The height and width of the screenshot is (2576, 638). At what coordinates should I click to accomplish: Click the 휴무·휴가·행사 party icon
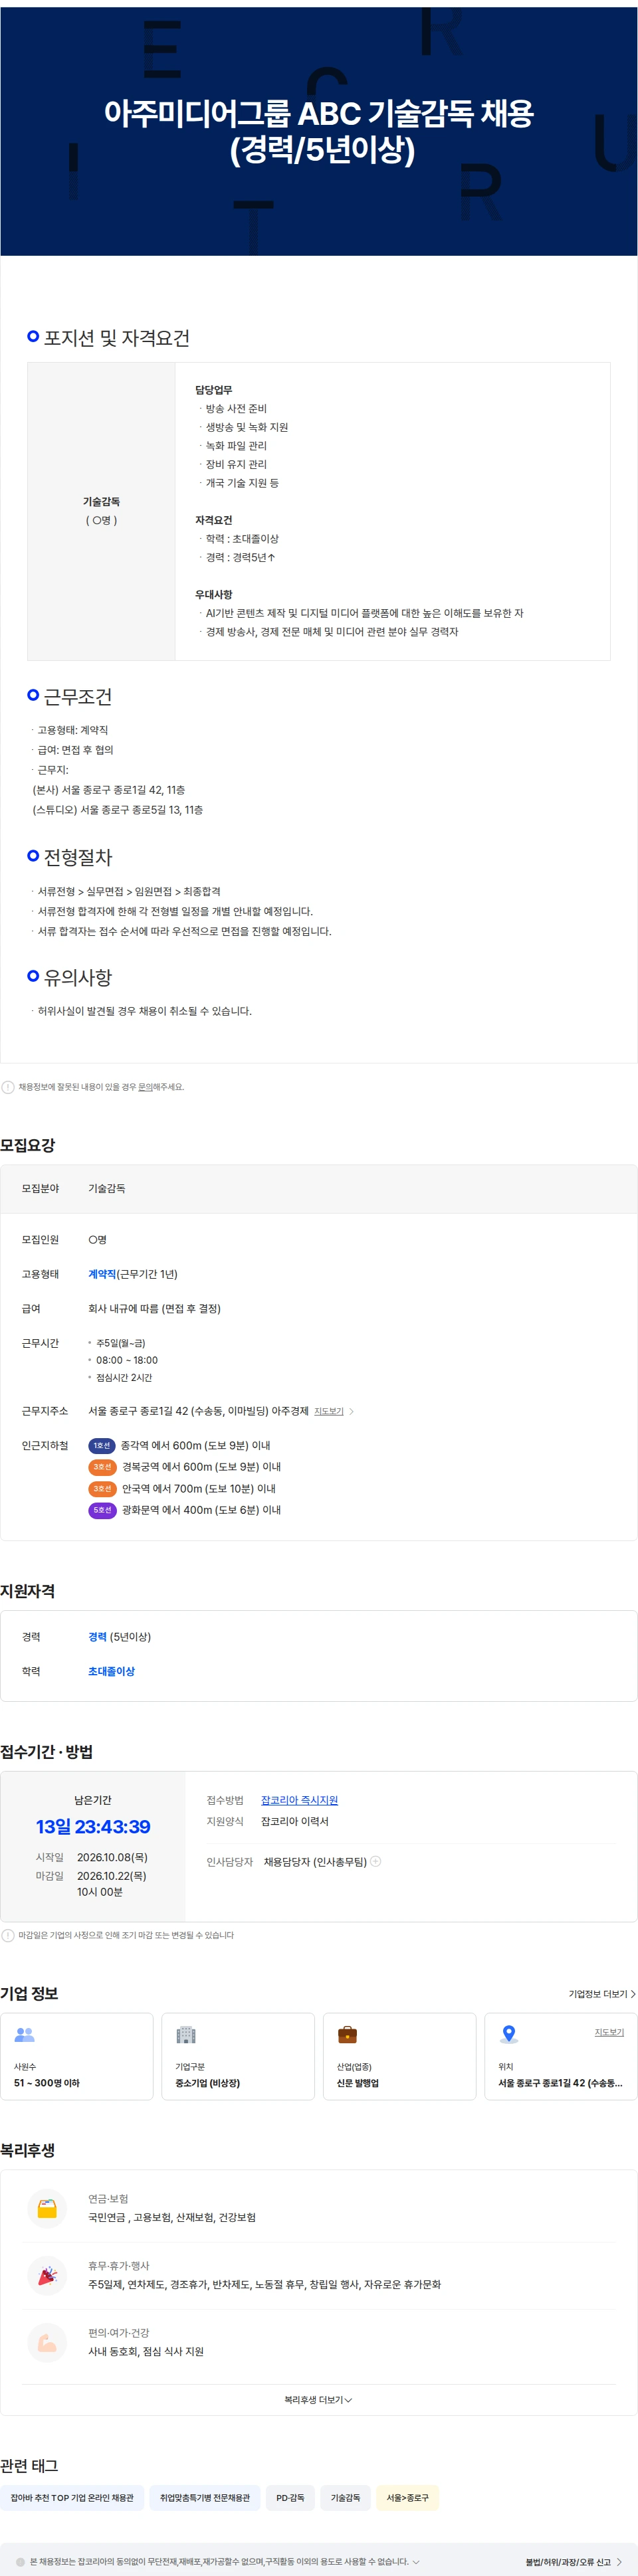click(x=47, y=2275)
